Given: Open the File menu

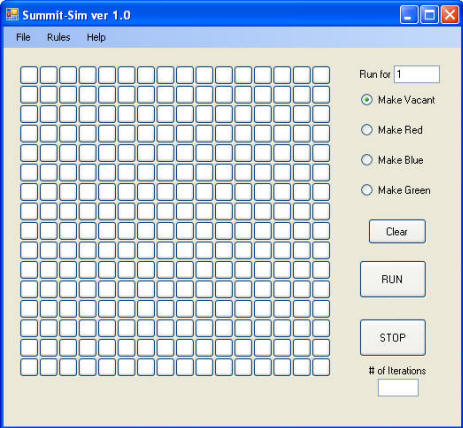Looking at the screenshot, I should coord(23,37).
